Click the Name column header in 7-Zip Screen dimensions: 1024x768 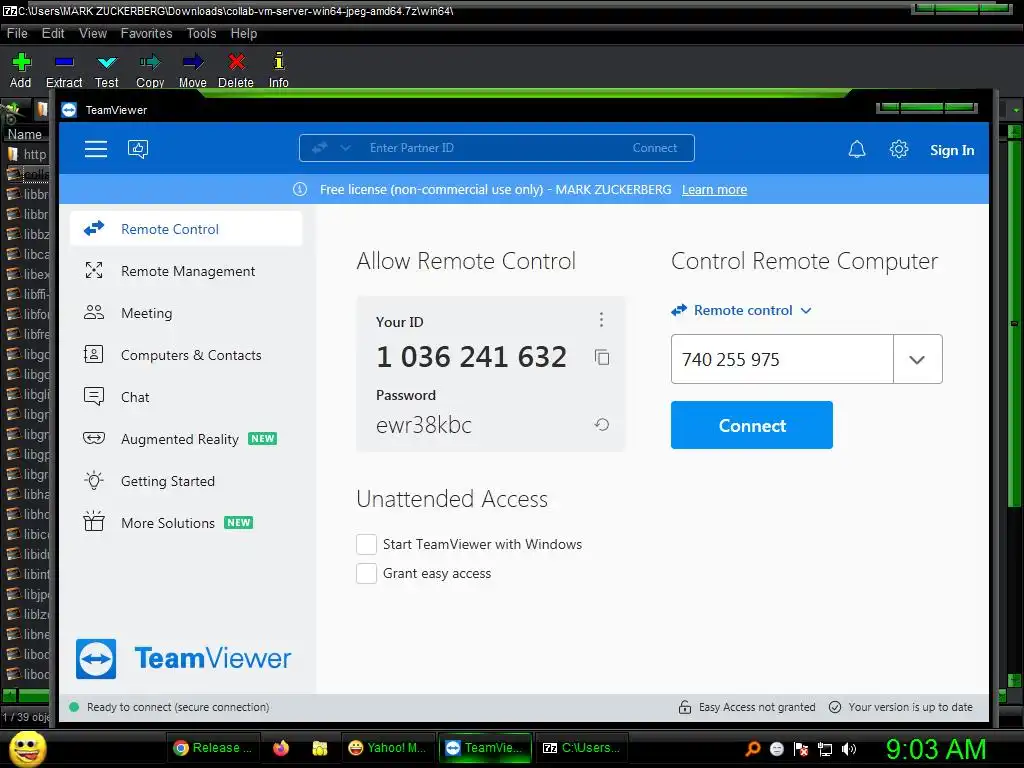pyautogui.click(x=25, y=135)
